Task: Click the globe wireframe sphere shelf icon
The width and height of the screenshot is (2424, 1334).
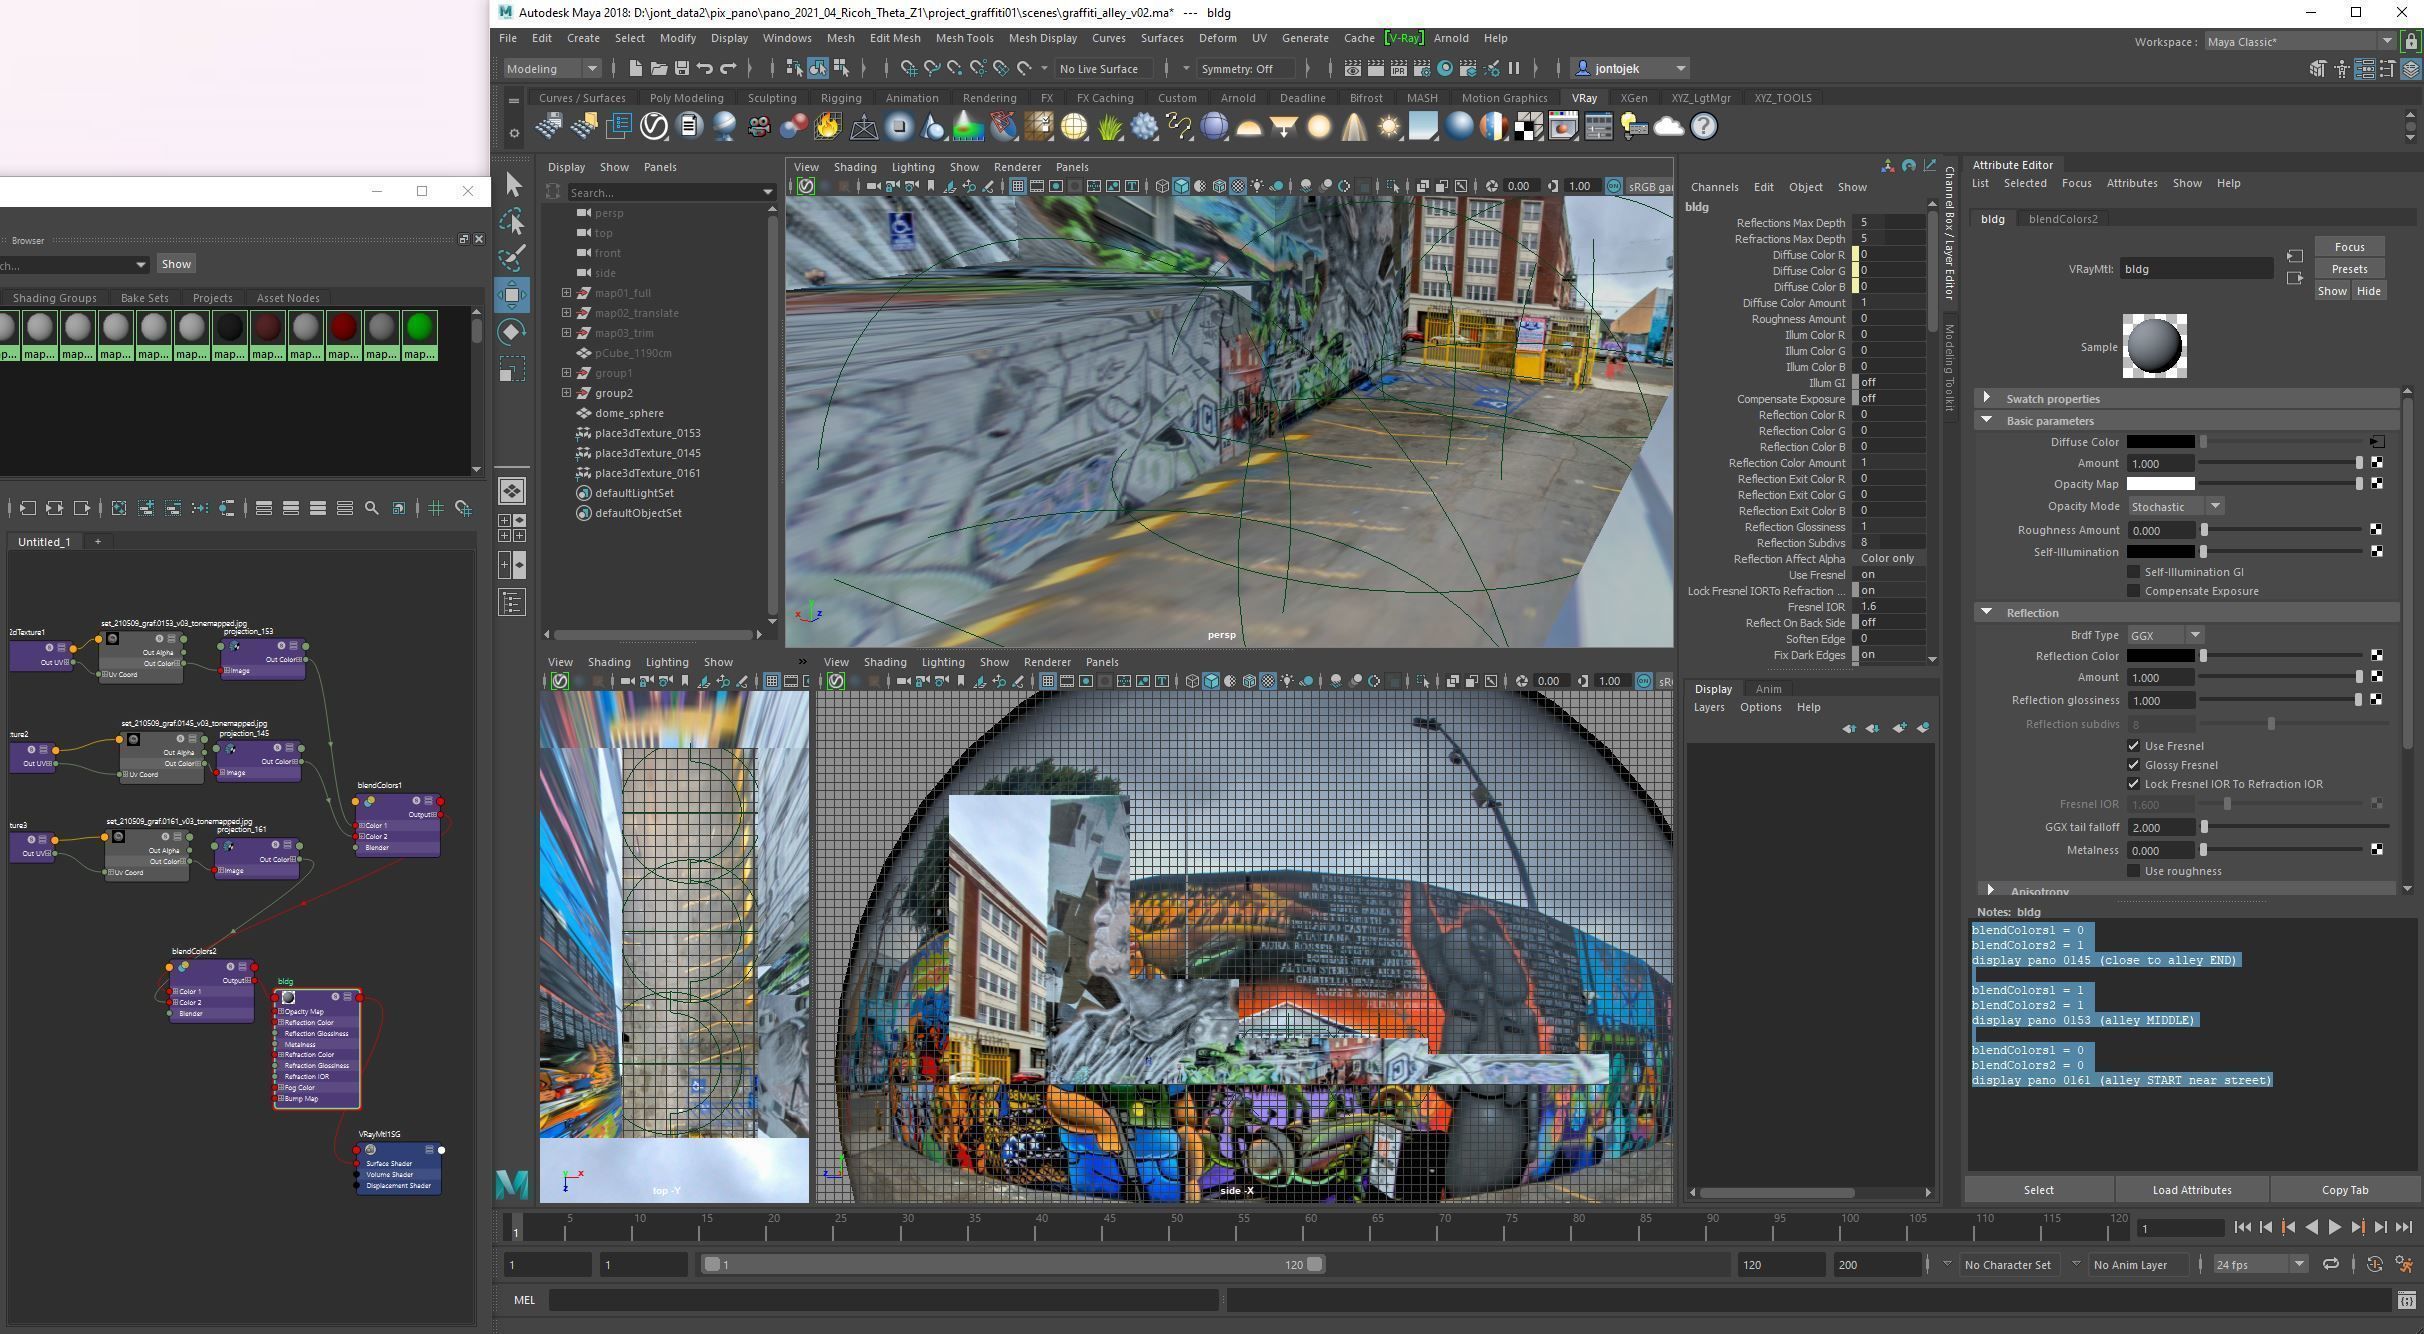Action: [x=1074, y=126]
